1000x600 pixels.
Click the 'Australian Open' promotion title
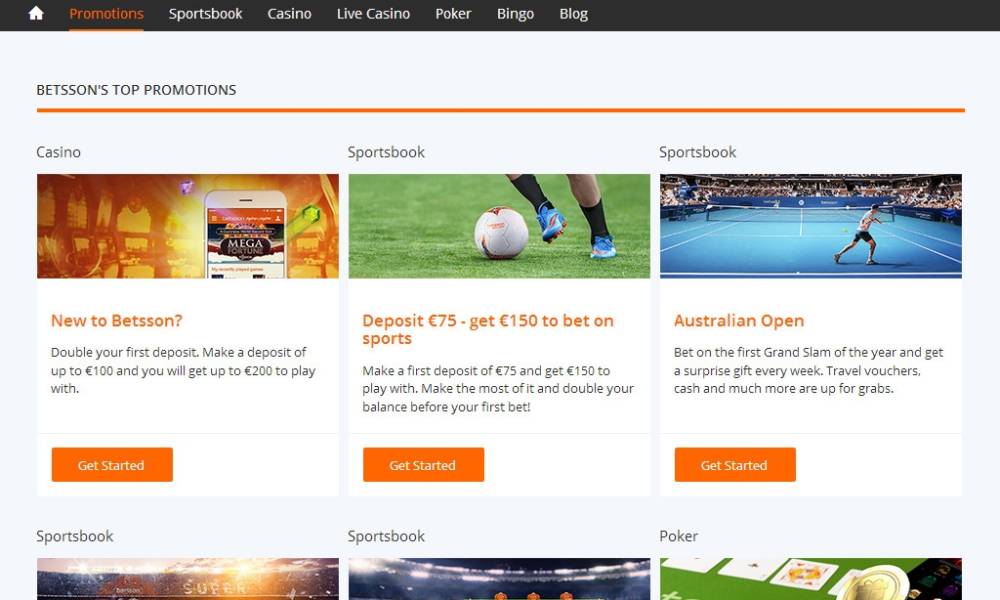click(739, 321)
